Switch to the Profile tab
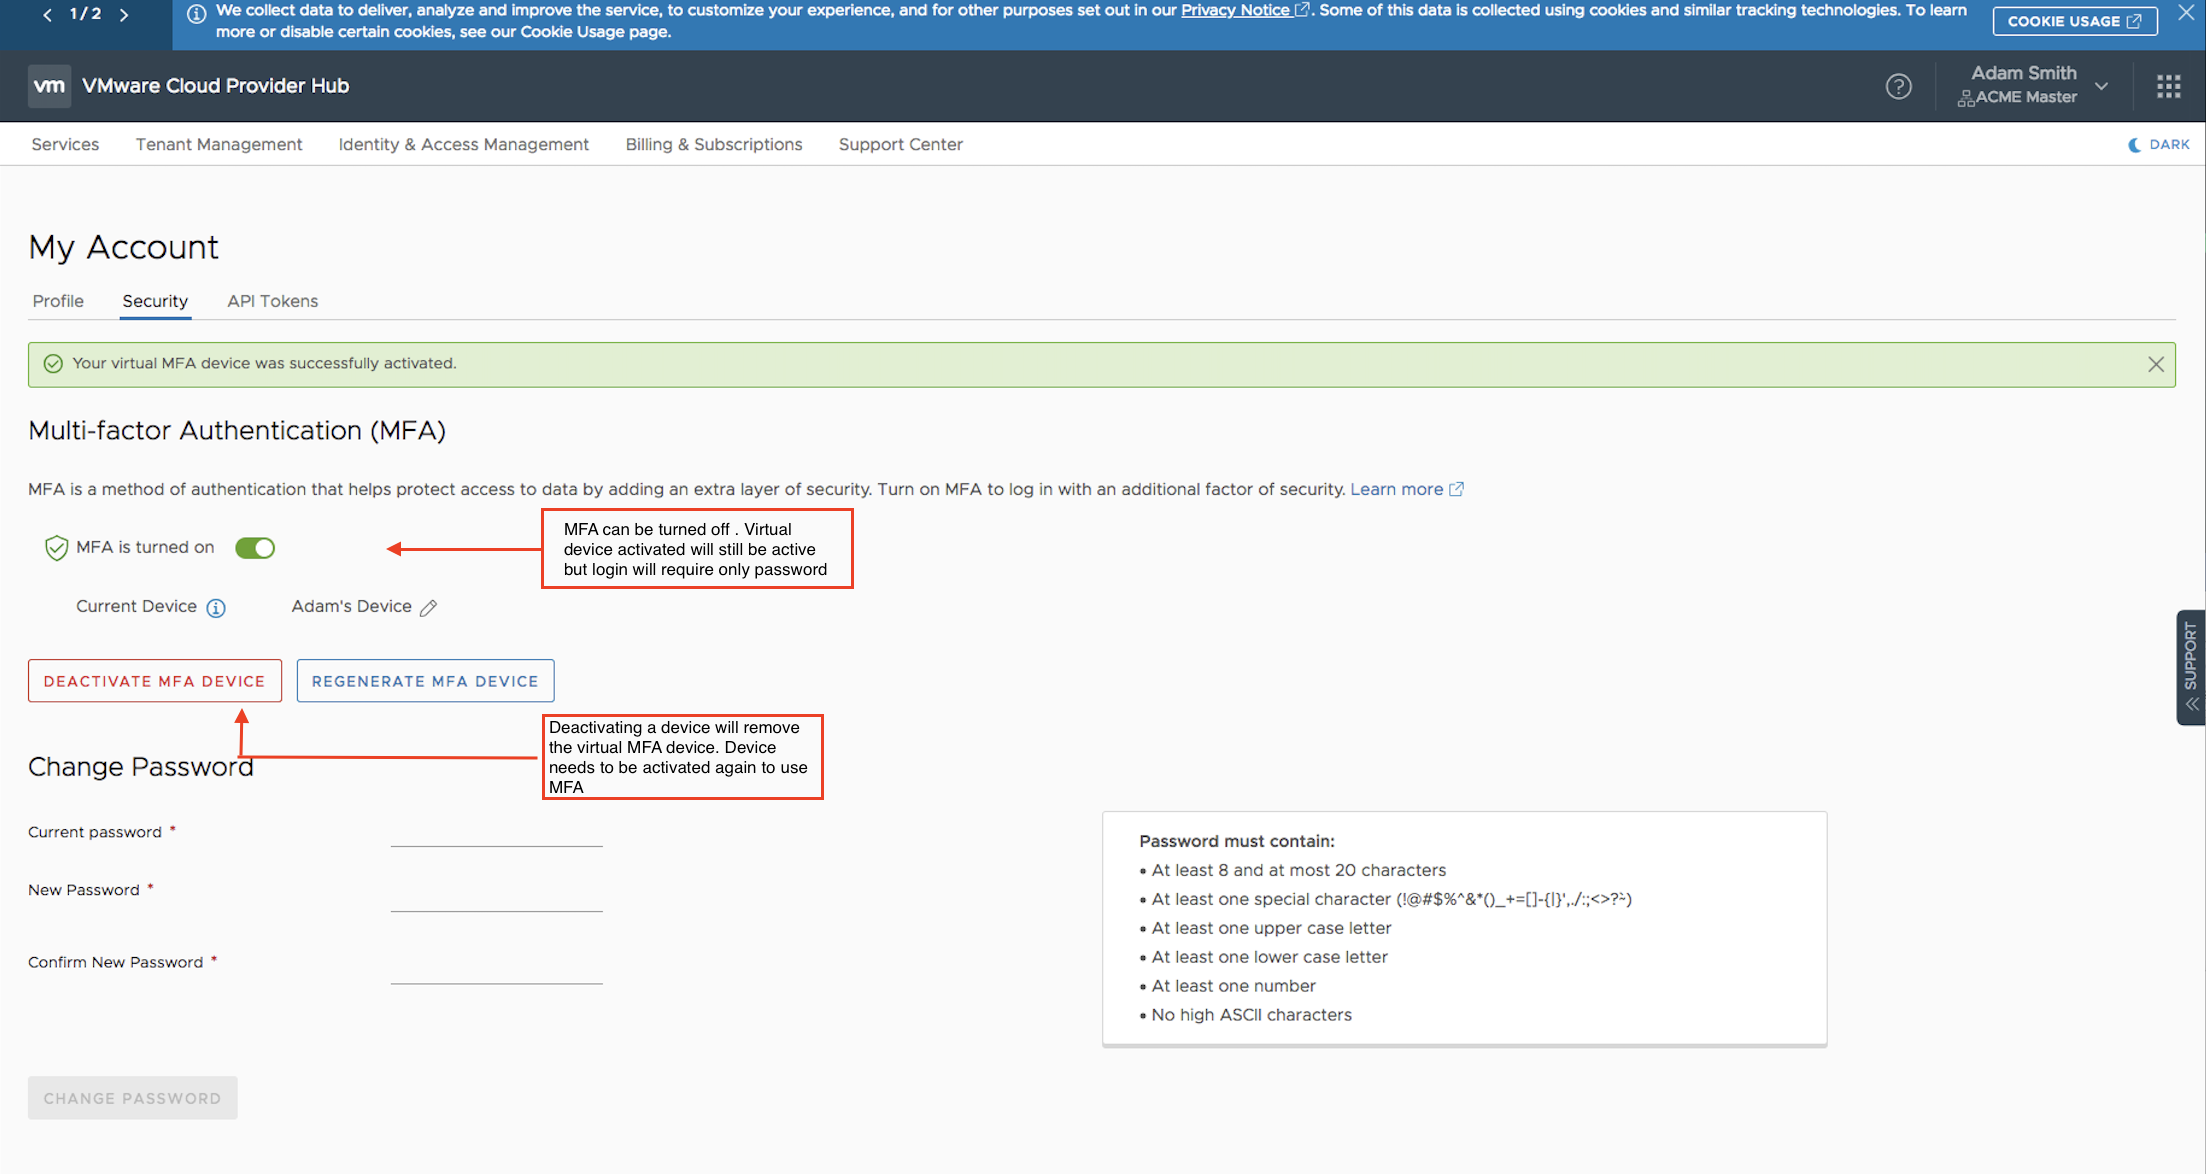 point(58,301)
